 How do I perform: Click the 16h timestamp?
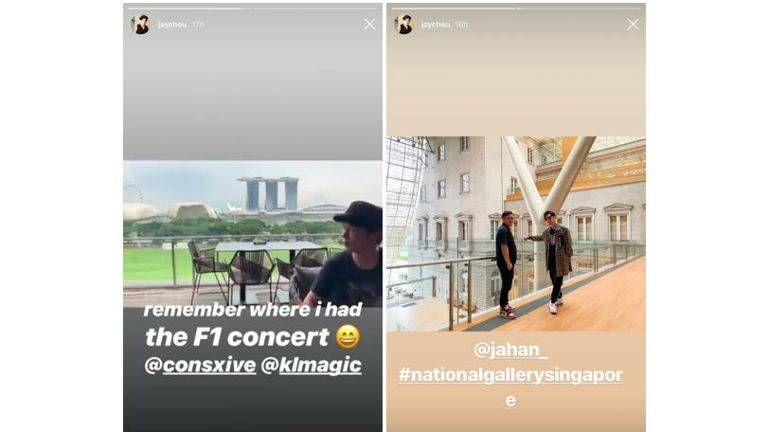461,24
